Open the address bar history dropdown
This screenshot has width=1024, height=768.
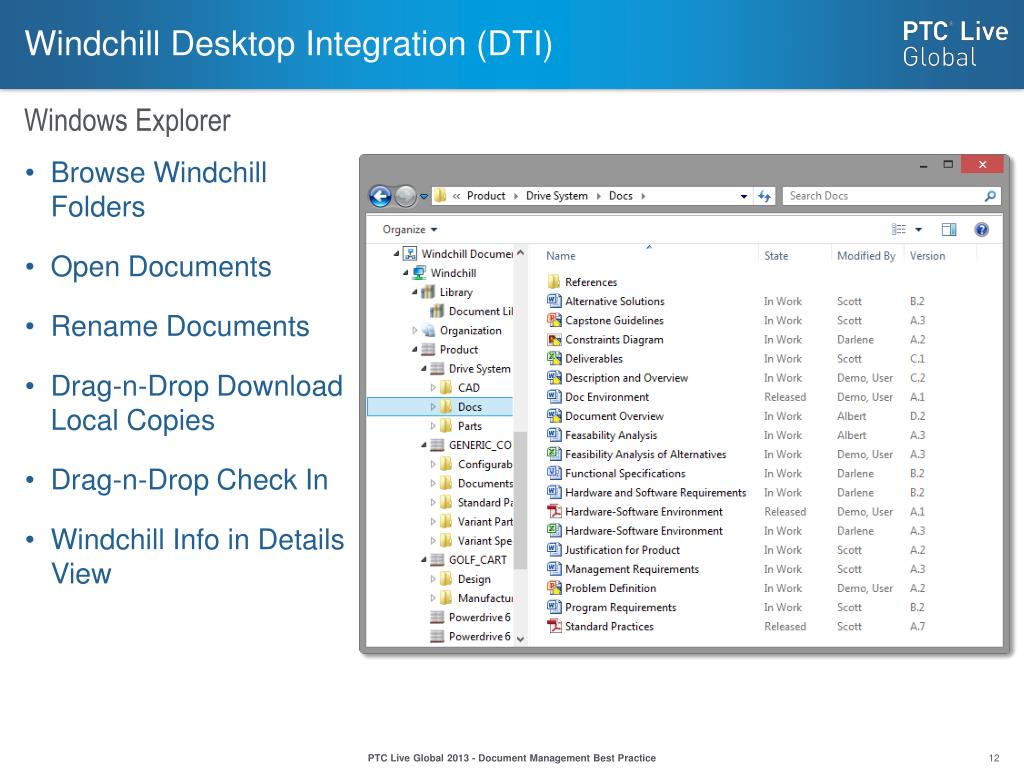coord(744,197)
